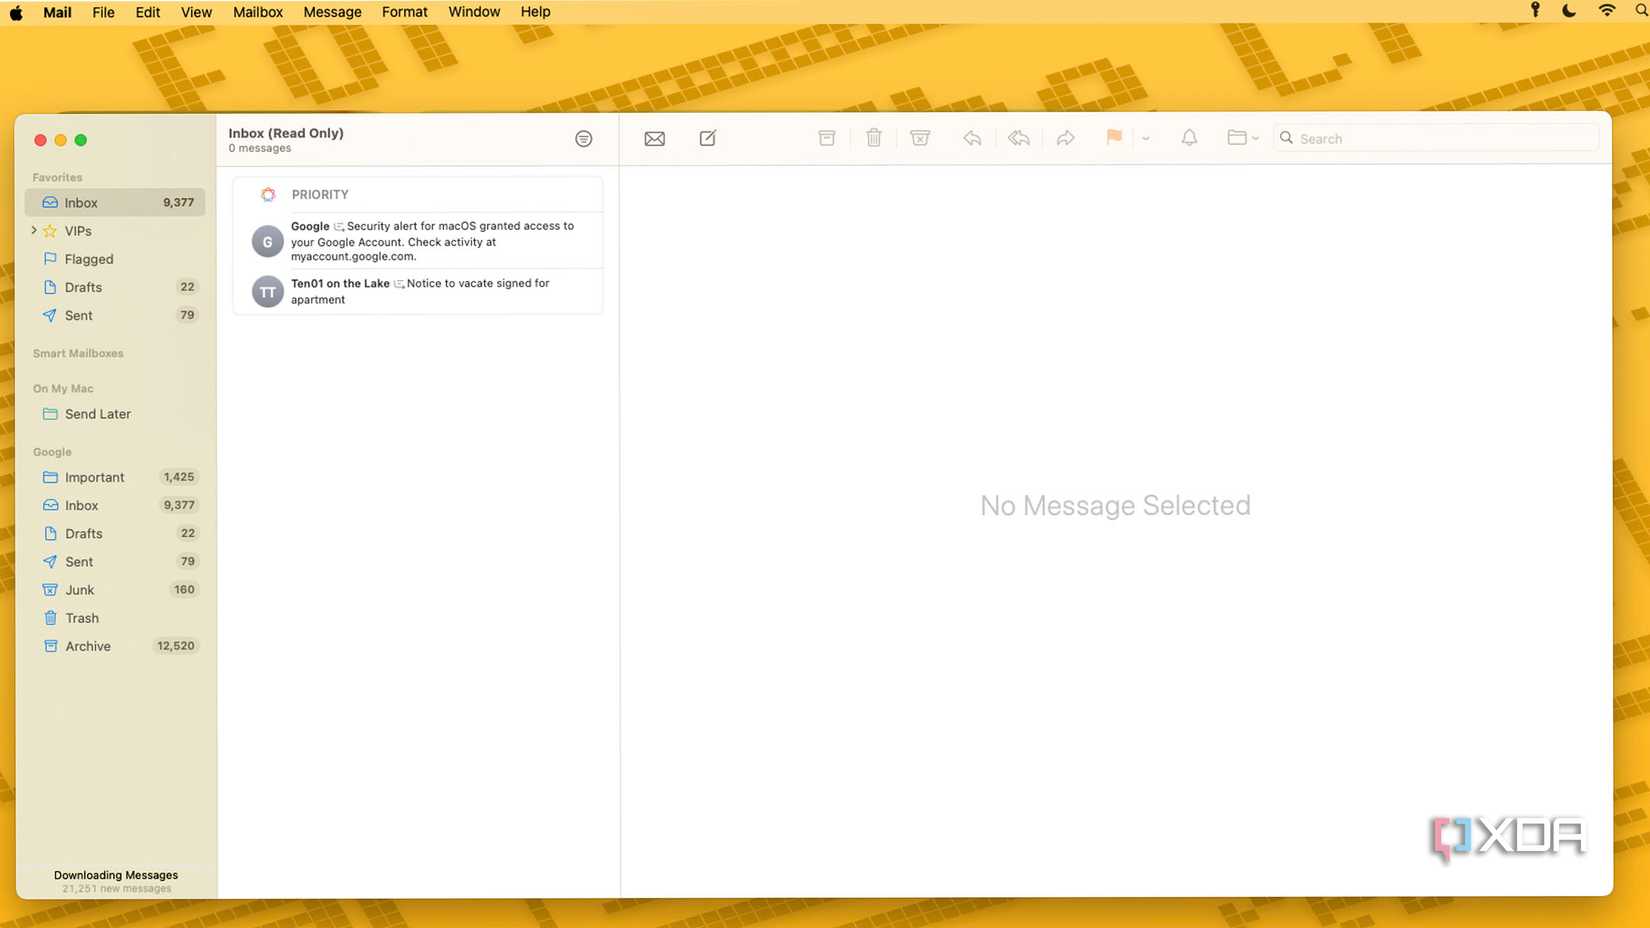Viewport: 1650px width, 928px height.
Task: Click the Smart Mailboxes section header
Action: [78, 353]
